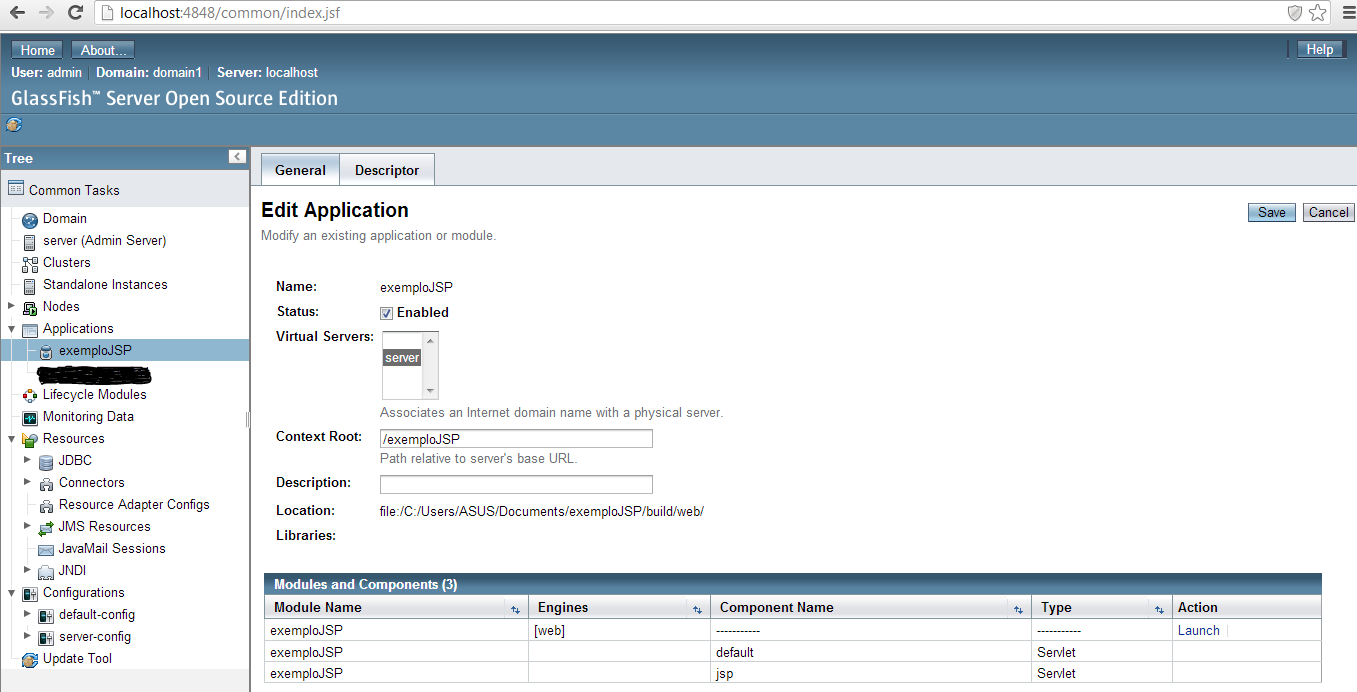Expand the default-config tree node
The height and width of the screenshot is (692, 1357).
[27, 614]
